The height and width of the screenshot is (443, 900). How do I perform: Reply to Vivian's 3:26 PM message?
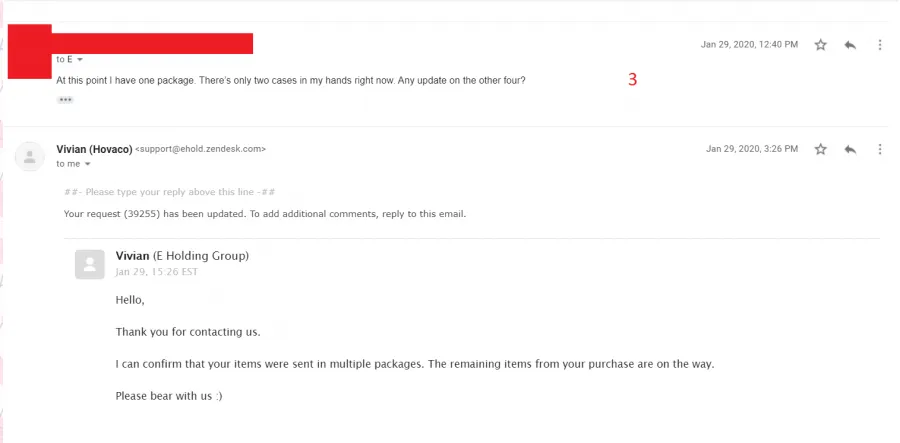(850, 149)
